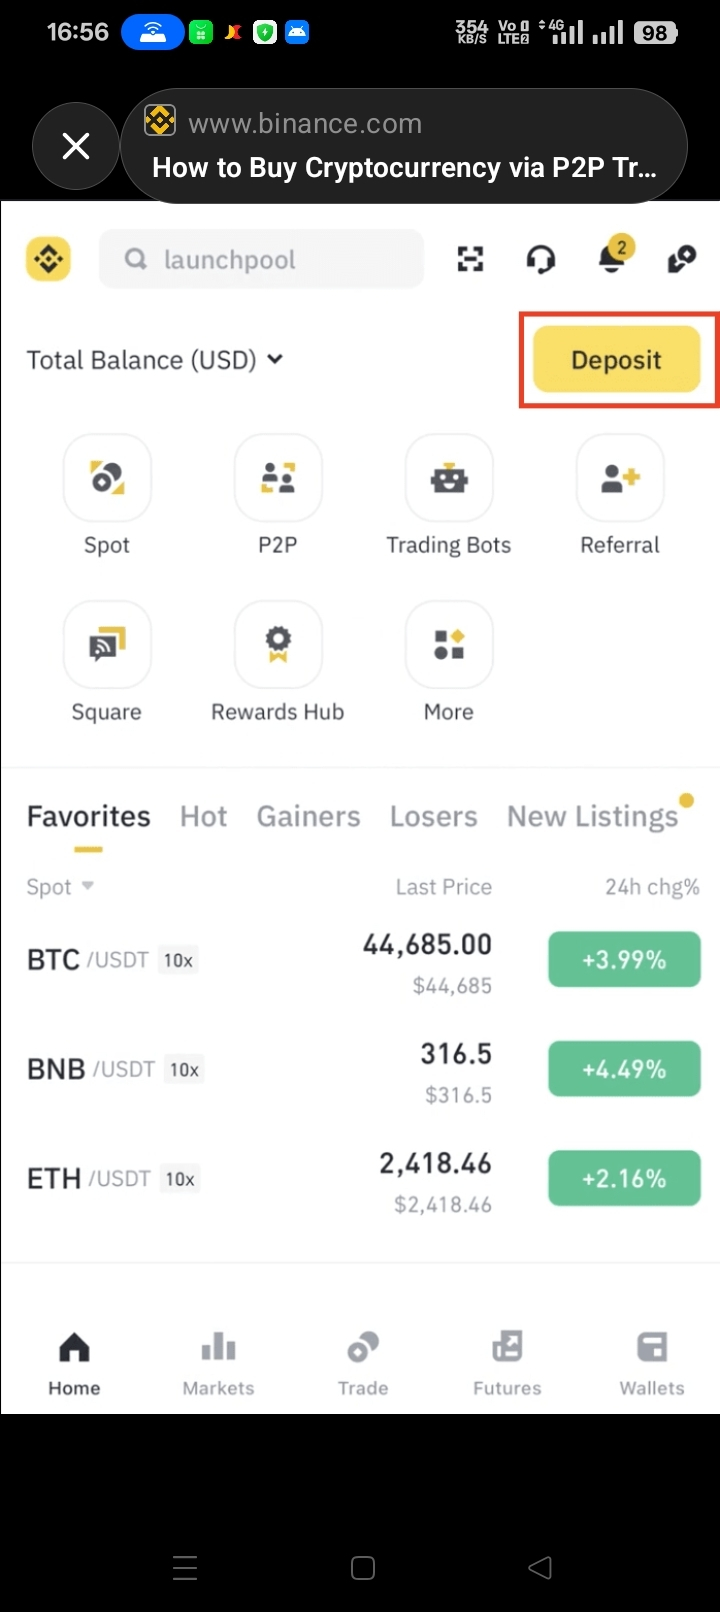Viewport: 720px width, 1612px height.
Task: Open Trading Bots shortcut
Action: [449, 478]
